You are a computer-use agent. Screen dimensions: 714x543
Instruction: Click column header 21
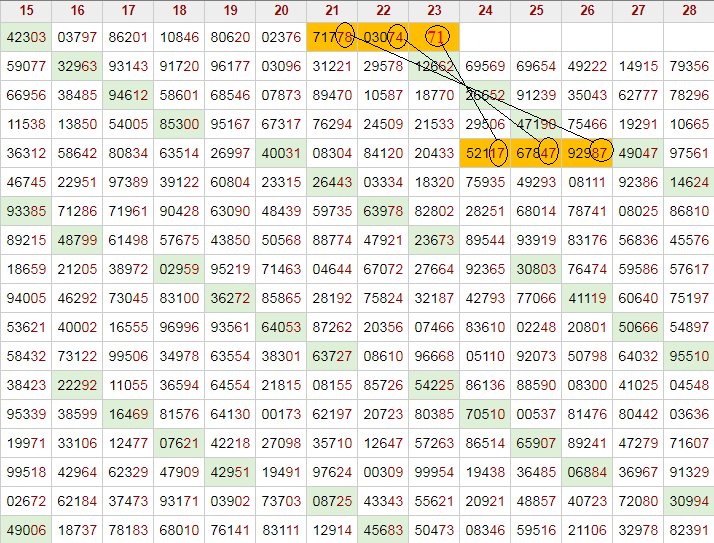(332, 10)
